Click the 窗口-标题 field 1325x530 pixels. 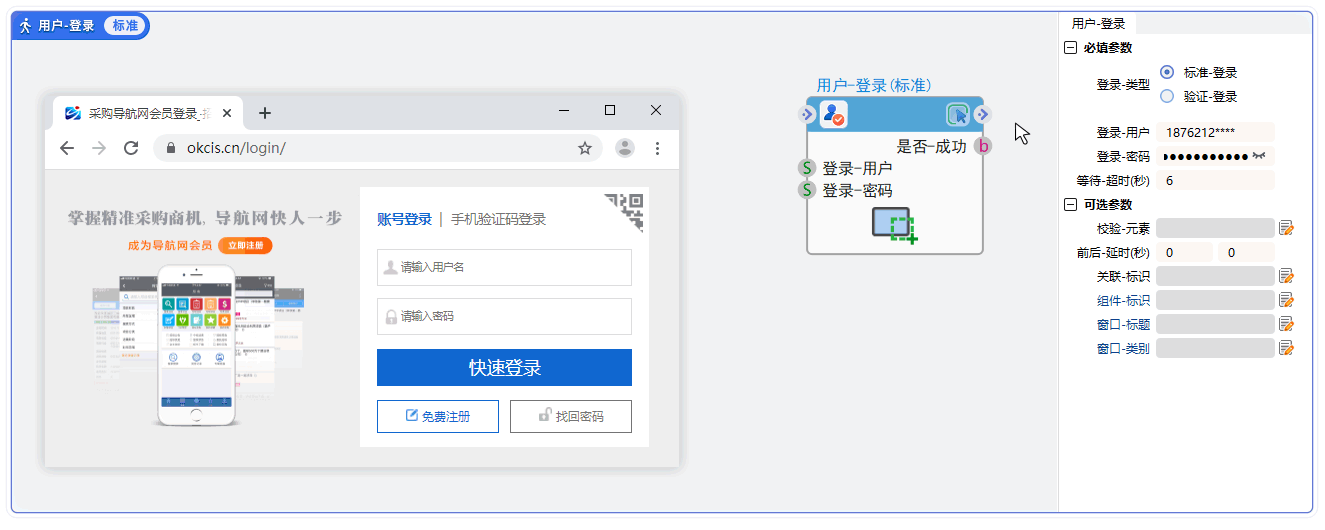coord(1215,324)
